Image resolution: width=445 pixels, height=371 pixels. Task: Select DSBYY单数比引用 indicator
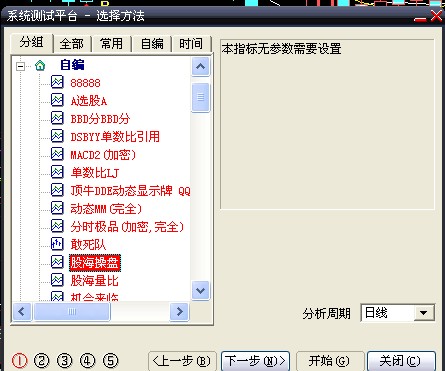(115, 137)
